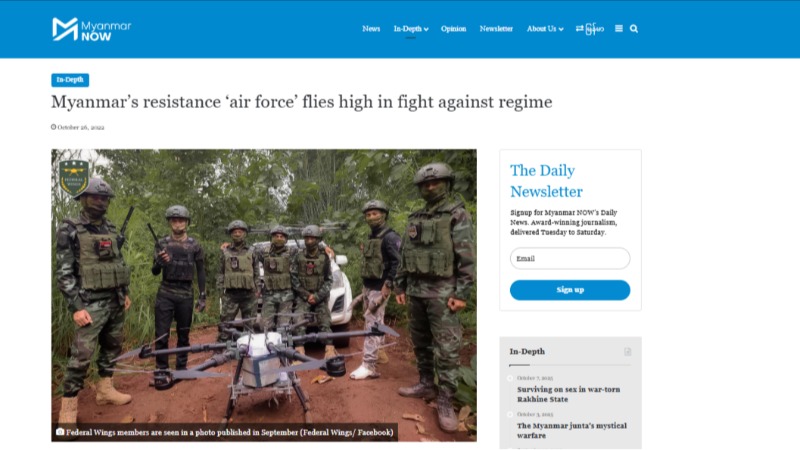
Task: Click the clock icon beside article date
Action: 54,127
